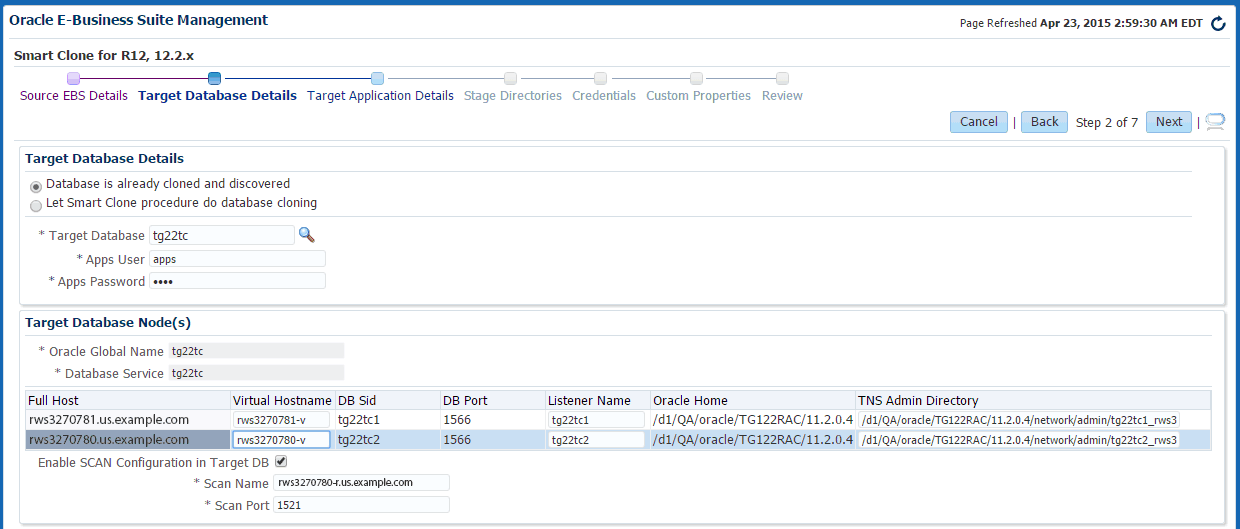Click the Next button
Image resolution: width=1240 pixels, height=529 pixels.
[x=1169, y=122]
